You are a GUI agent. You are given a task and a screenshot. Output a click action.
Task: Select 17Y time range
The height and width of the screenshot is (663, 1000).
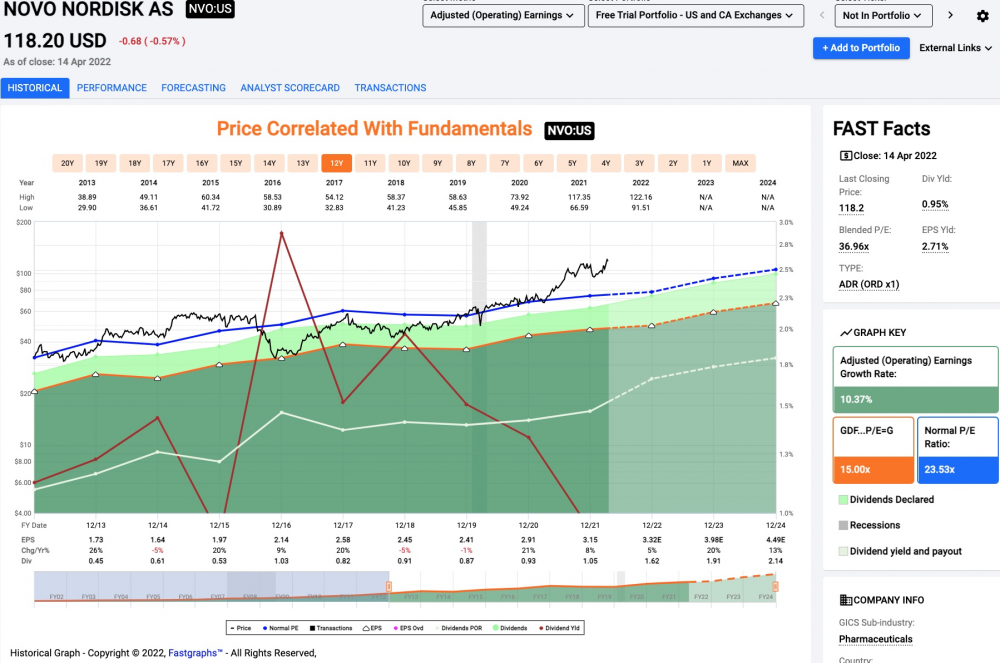click(x=168, y=163)
